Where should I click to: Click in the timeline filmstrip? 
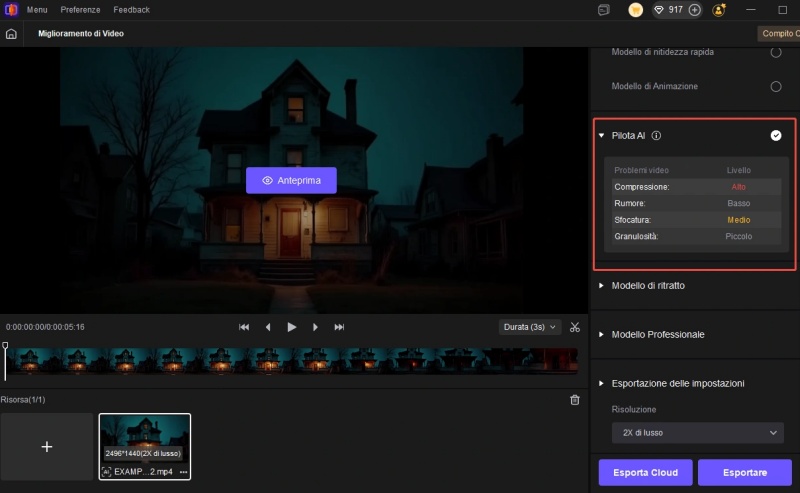(291, 361)
